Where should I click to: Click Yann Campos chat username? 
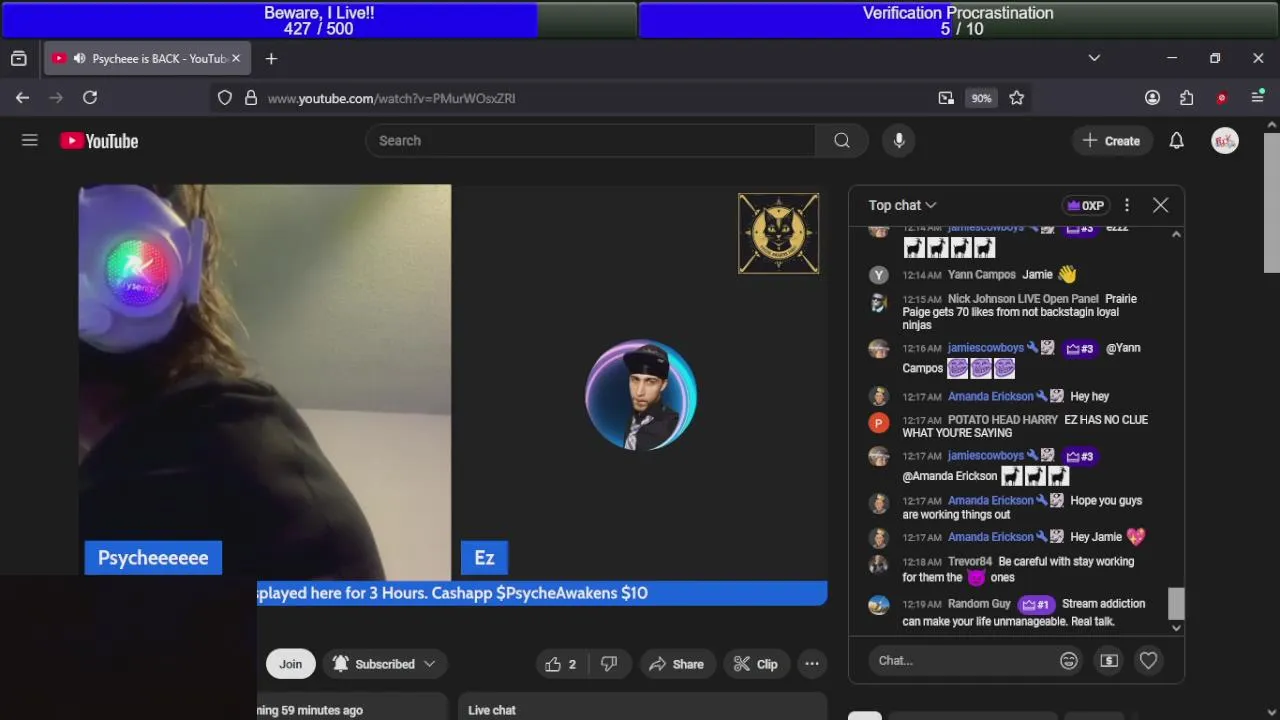pos(982,275)
